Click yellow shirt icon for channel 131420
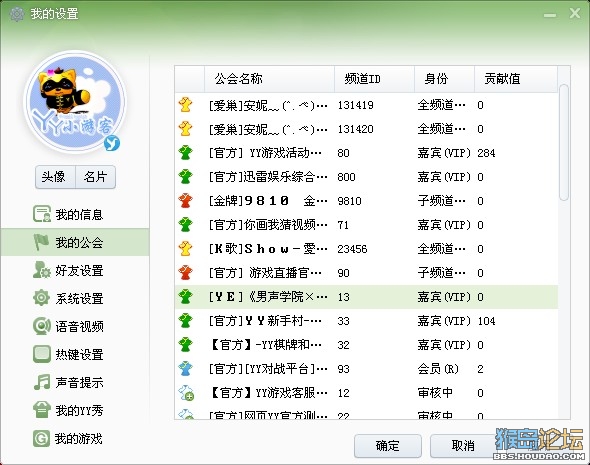 [186, 129]
